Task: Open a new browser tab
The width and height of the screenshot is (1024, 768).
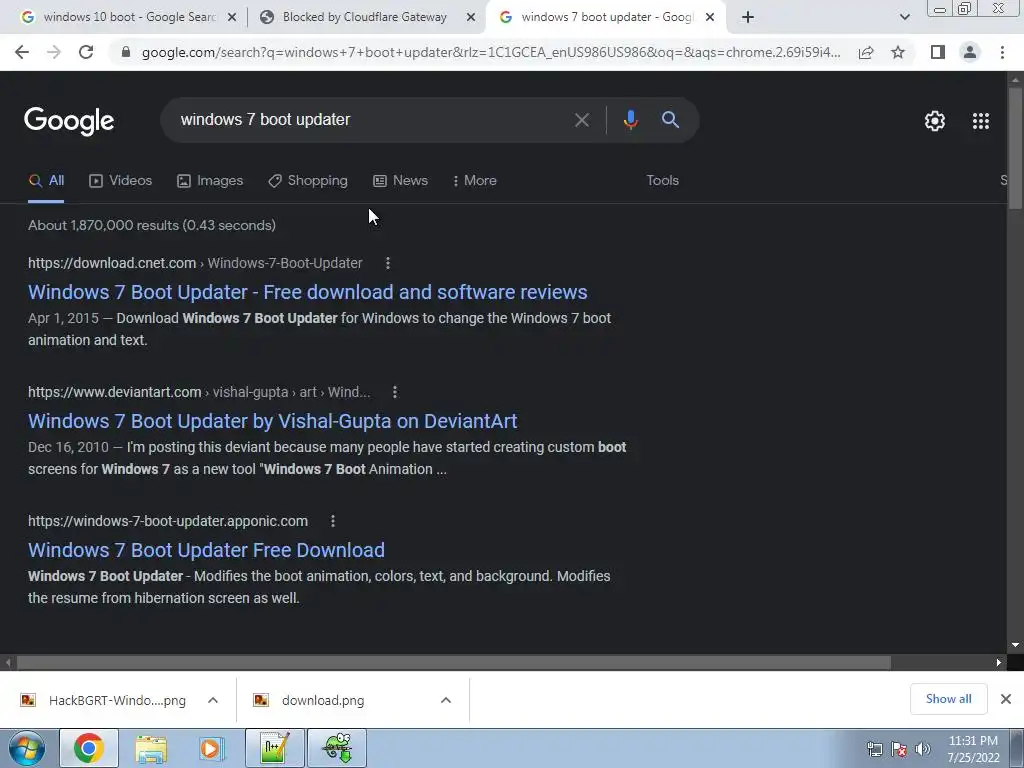Action: coord(748,18)
